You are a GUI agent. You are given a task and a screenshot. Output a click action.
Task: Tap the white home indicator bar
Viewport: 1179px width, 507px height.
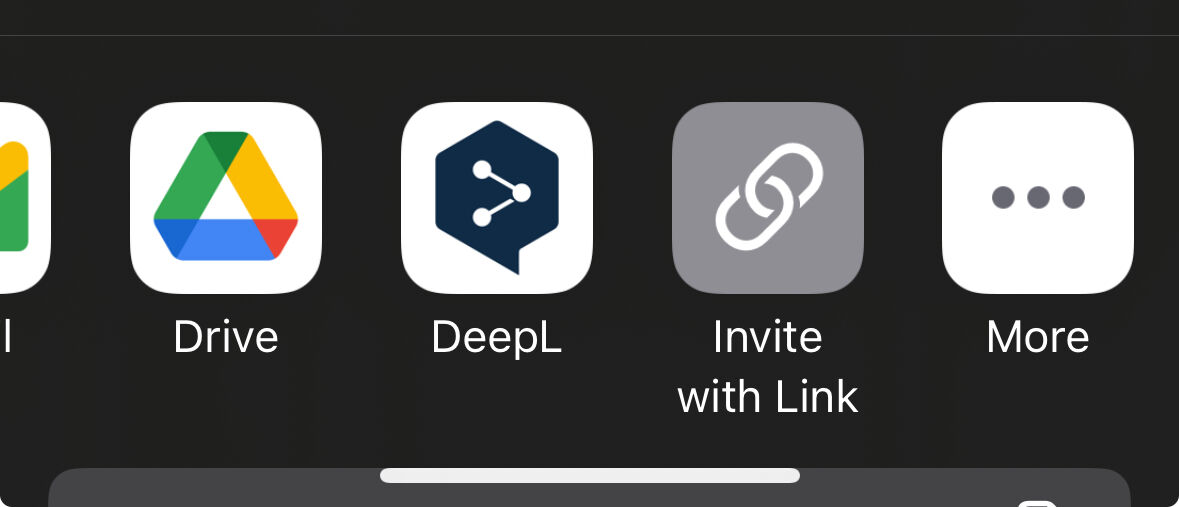tap(590, 475)
